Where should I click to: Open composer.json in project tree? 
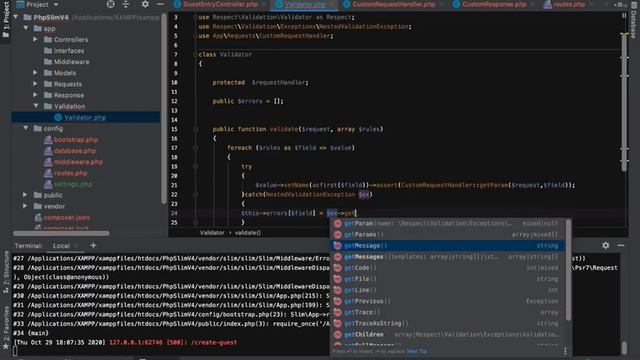tap(67, 218)
